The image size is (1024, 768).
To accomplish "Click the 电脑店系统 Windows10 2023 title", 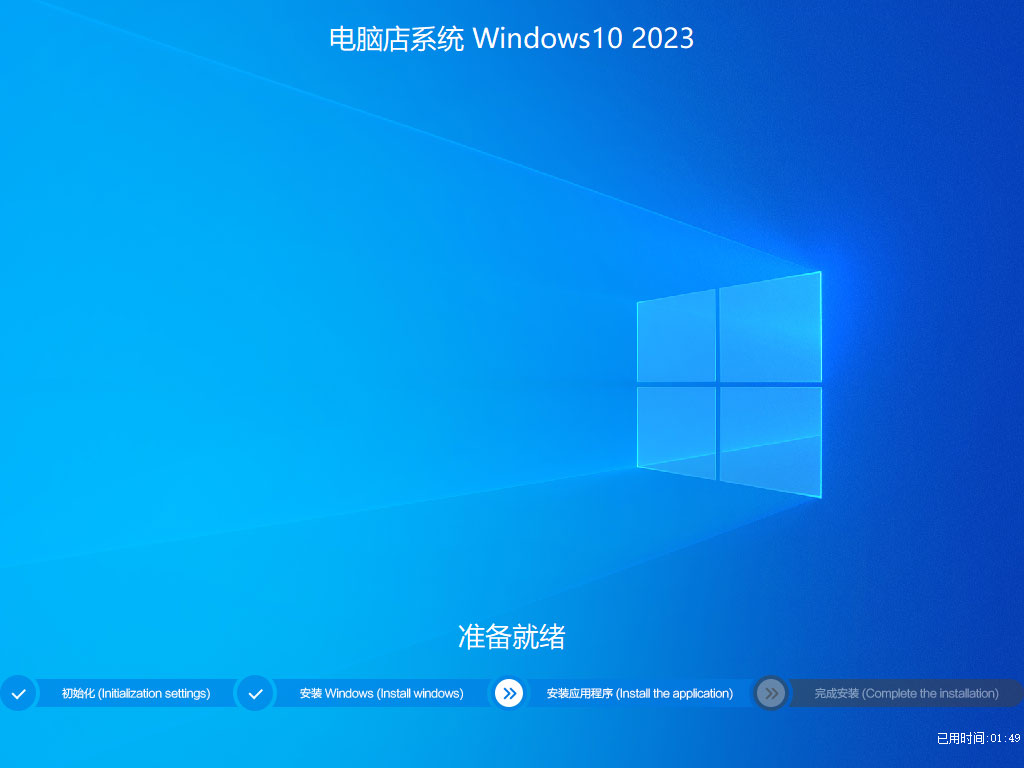I will 511,38.
